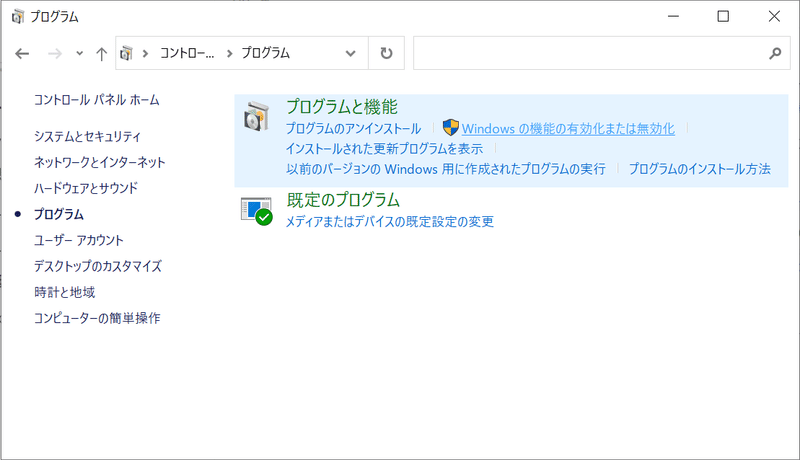Screen dimensions: 800x460
Task: Select プログラム in the sidebar
Action: (x=59, y=214)
